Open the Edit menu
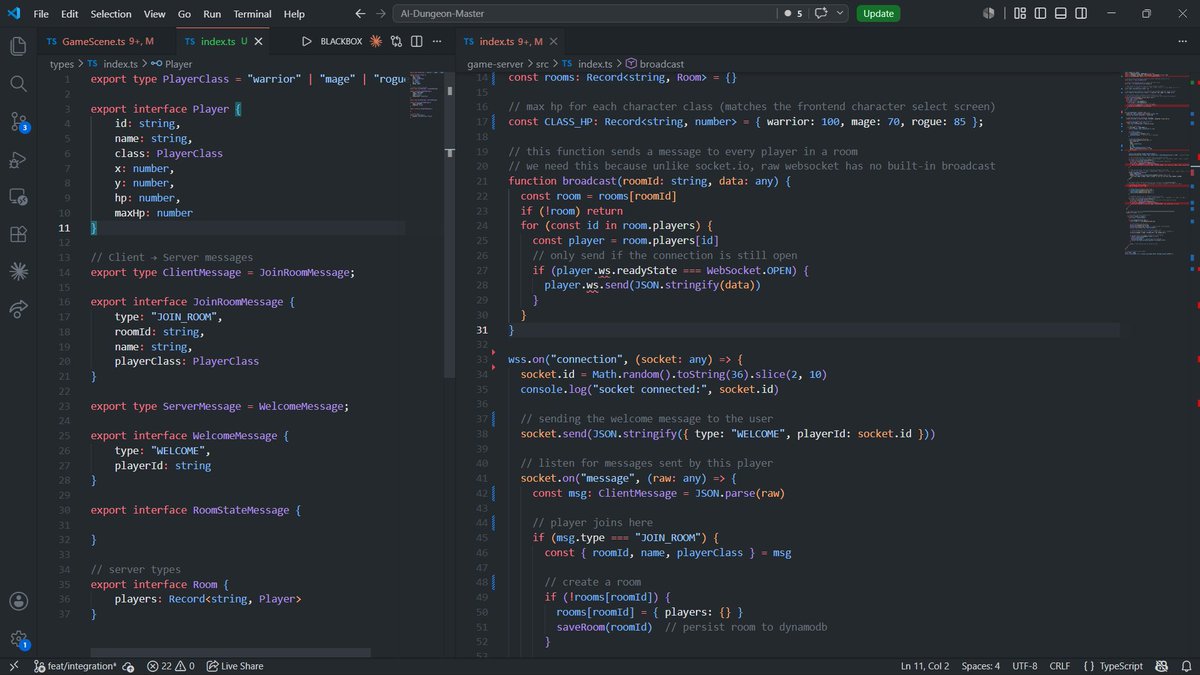Screen dimensions: 1200x675 click(x=69, y=14)
